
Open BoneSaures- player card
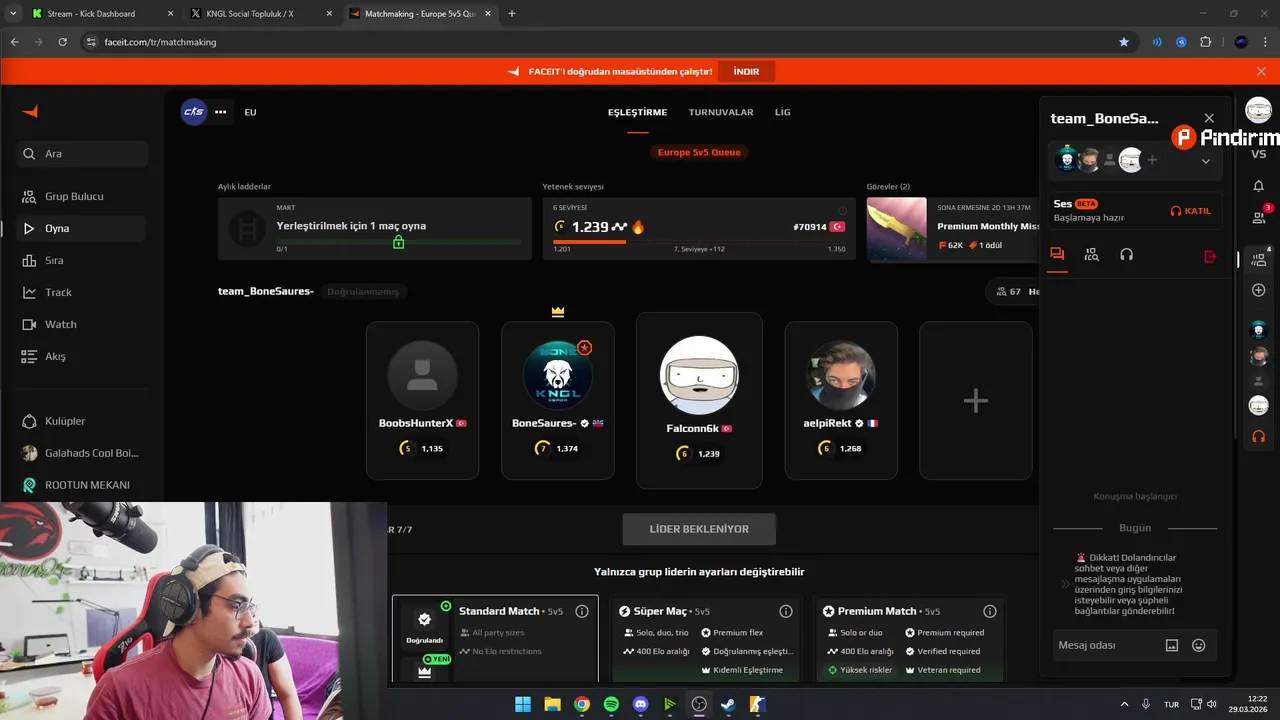click(x=558, y=400)
